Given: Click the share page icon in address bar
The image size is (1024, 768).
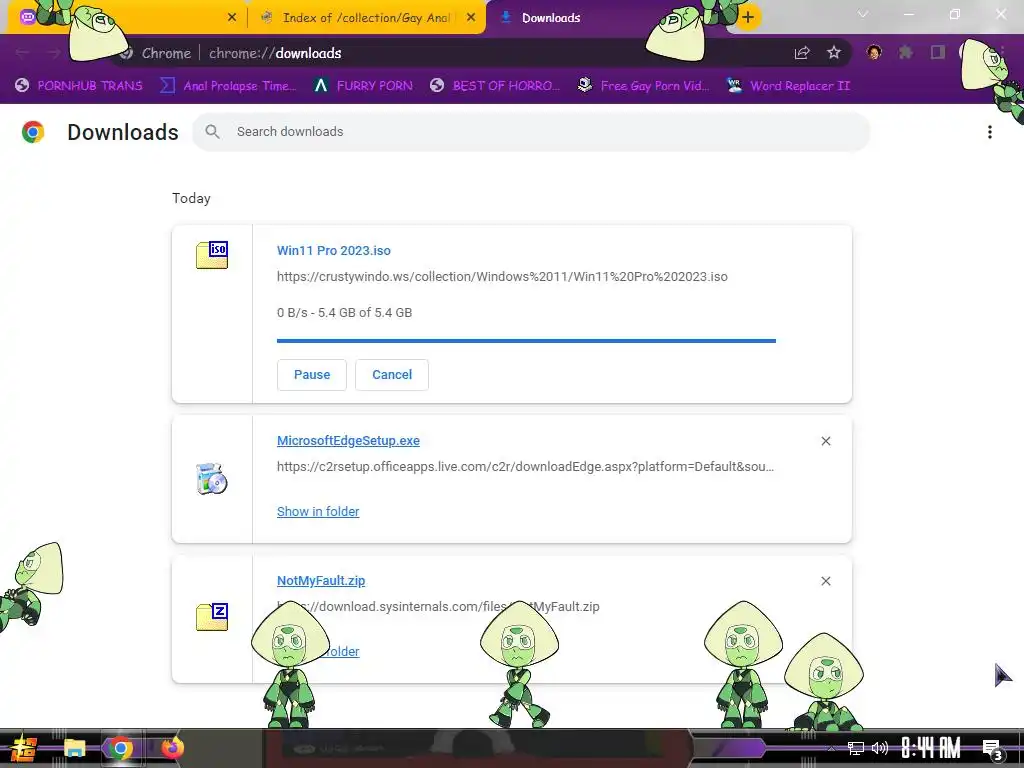Looking at the screenshot, I should pyautogui.click(x=802, y=53).
